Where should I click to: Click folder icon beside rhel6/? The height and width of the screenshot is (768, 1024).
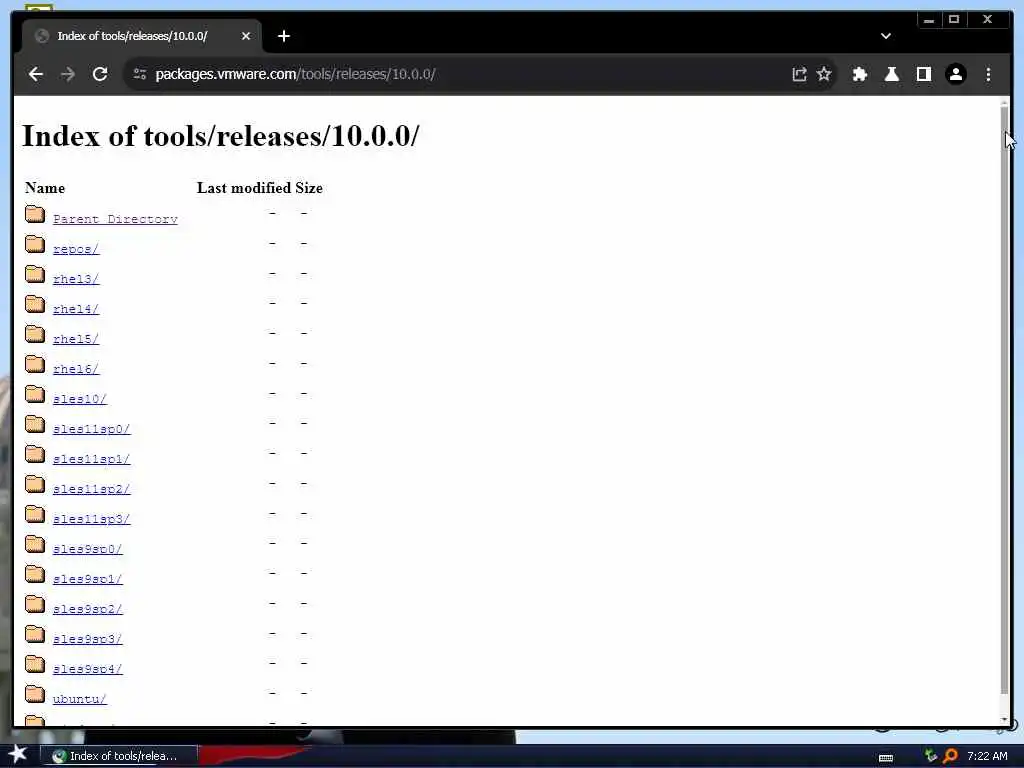click(35, 364)
